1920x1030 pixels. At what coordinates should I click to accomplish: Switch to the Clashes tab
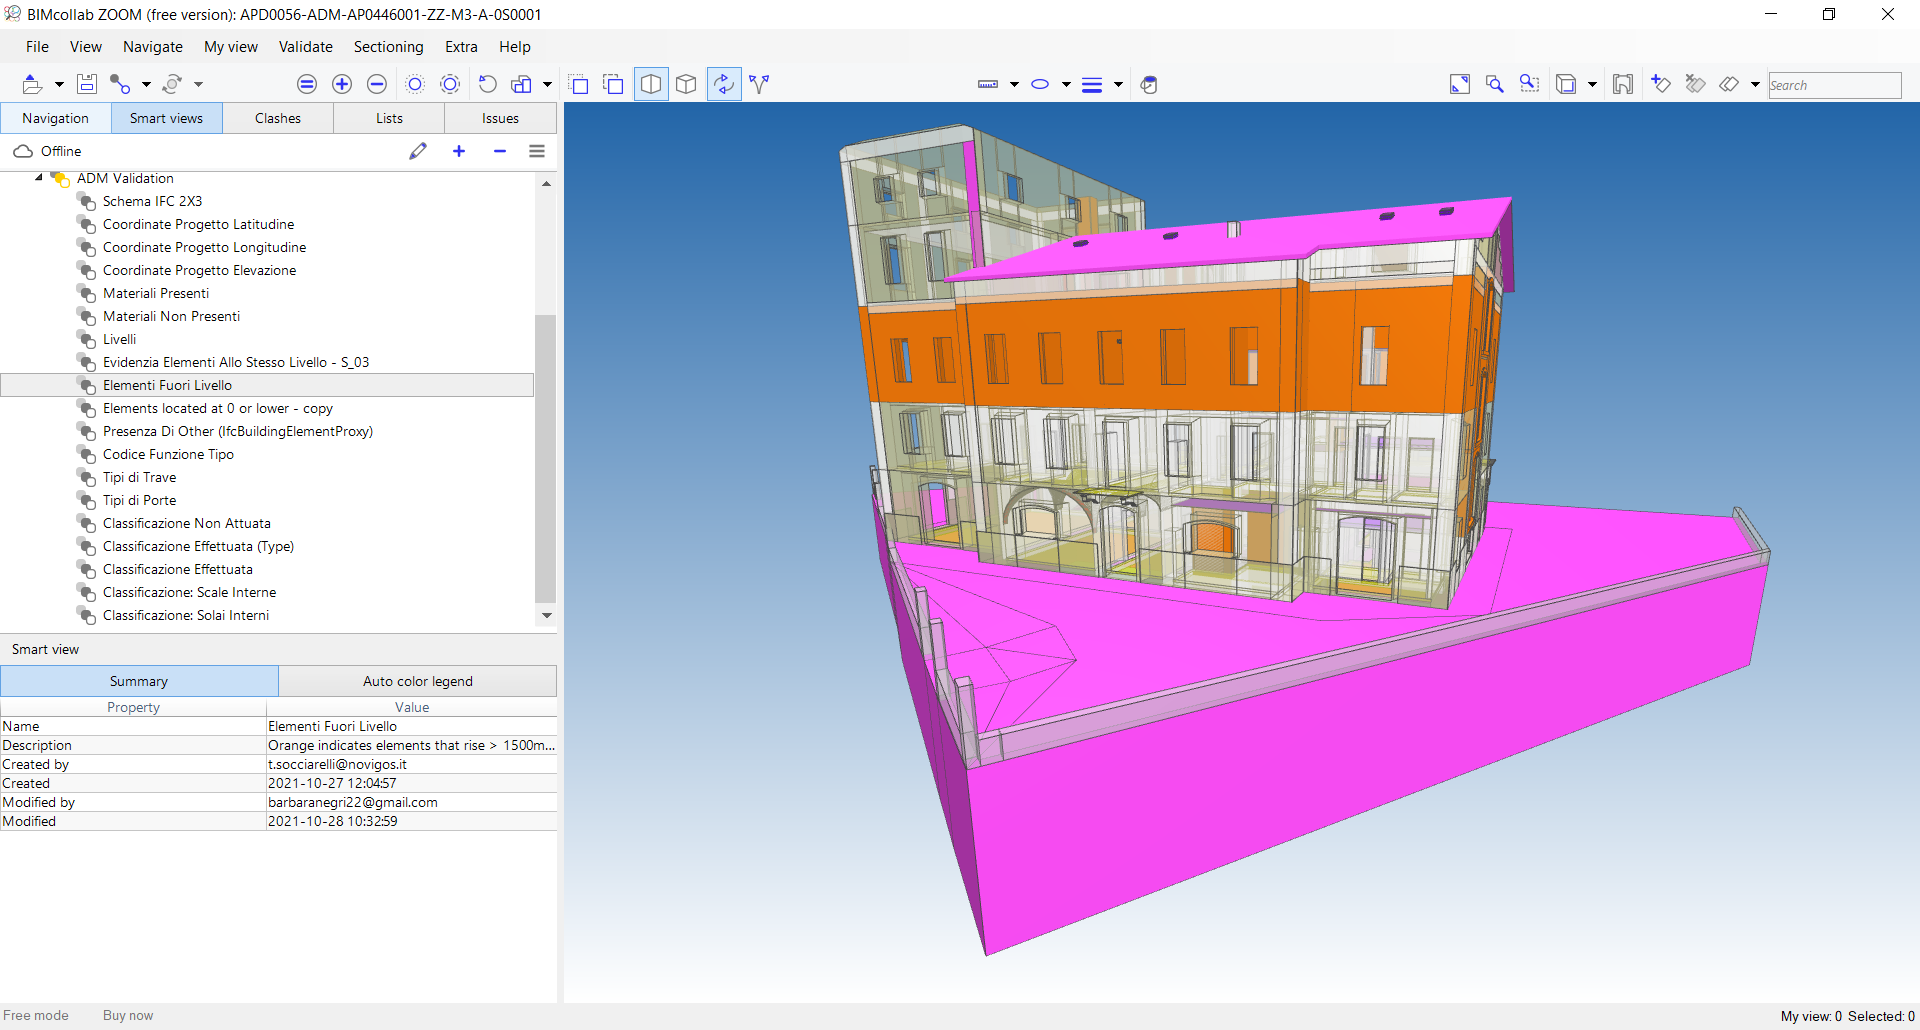pos(278,118)
